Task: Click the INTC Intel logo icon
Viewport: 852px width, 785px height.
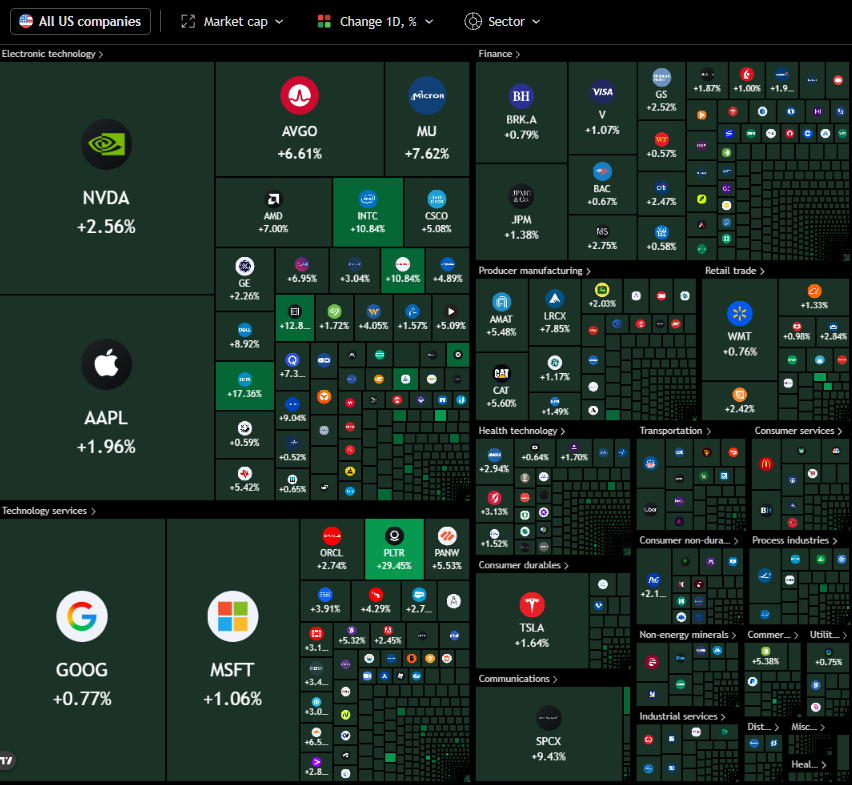Action: click(368, 199)
